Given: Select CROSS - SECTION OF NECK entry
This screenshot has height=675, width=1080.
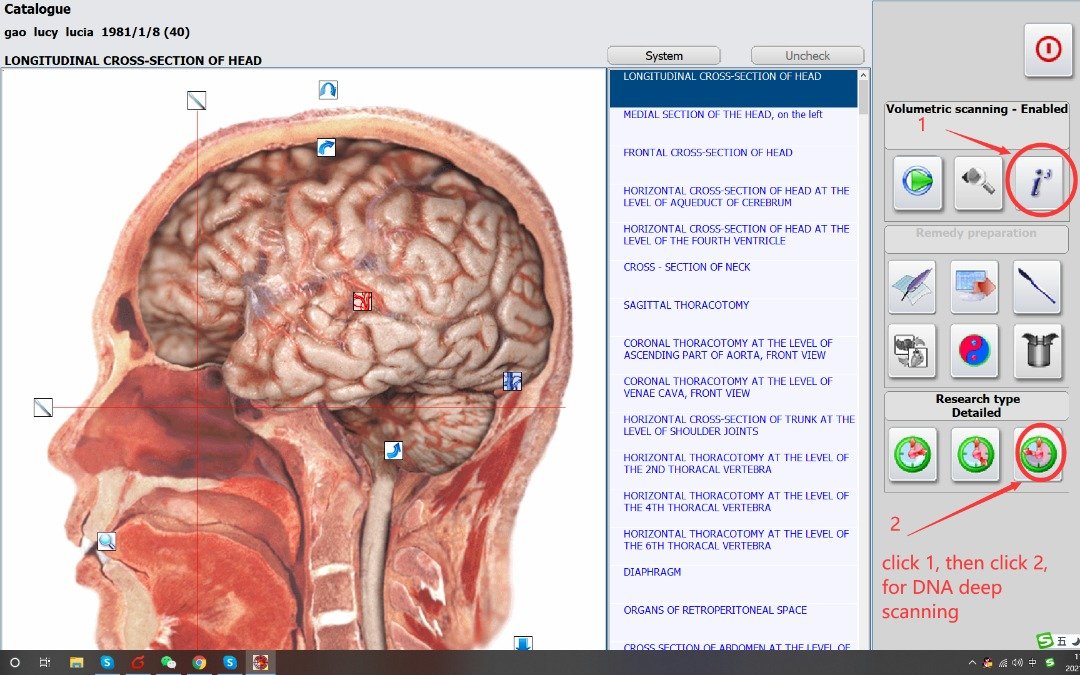Looking at the screenshot, I should (x=686, y=267).
